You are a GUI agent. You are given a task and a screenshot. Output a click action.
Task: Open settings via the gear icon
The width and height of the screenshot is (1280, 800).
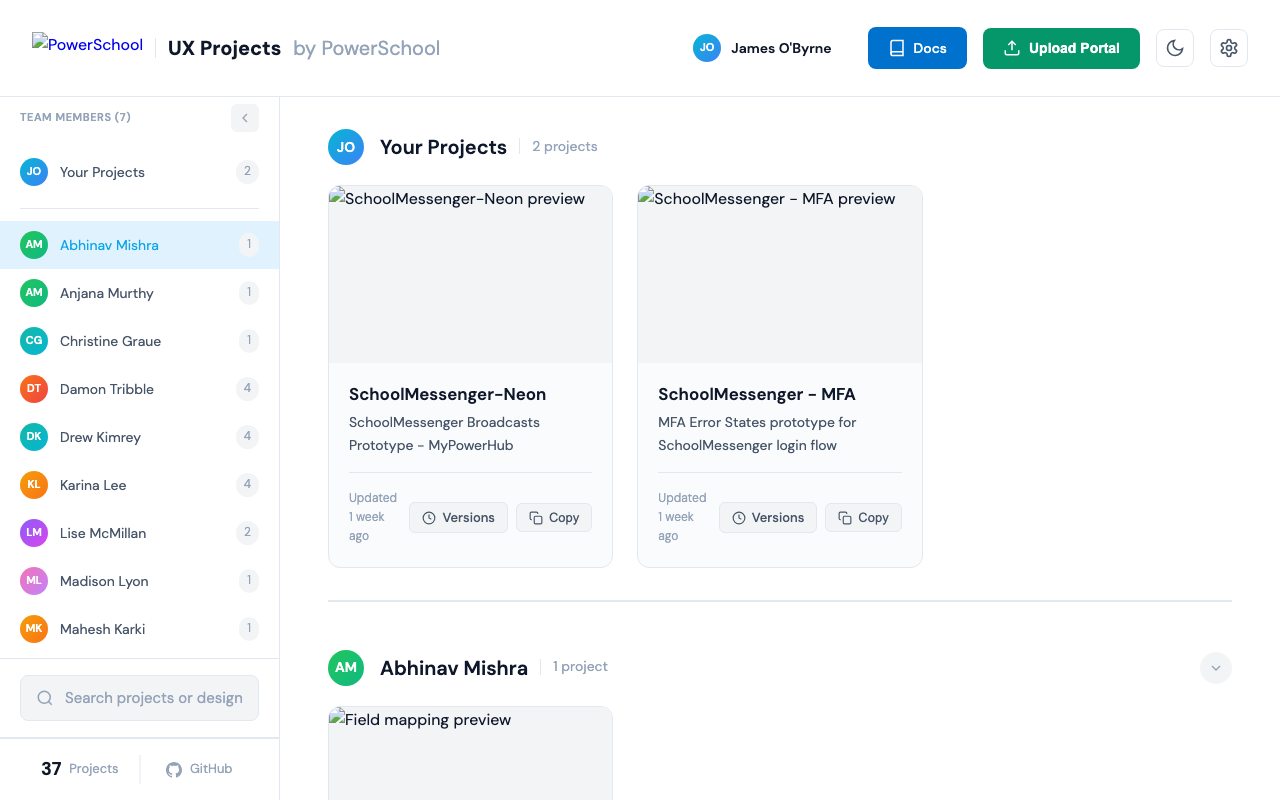pyautogui.click(x=1228, y=47)
